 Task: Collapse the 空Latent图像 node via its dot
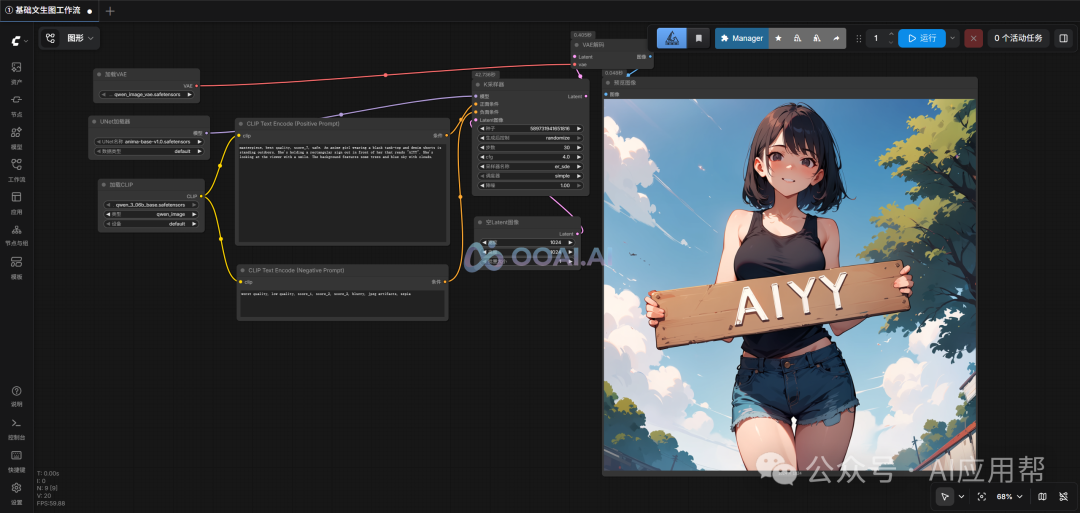pyautogui.click(x=480, y=222)
